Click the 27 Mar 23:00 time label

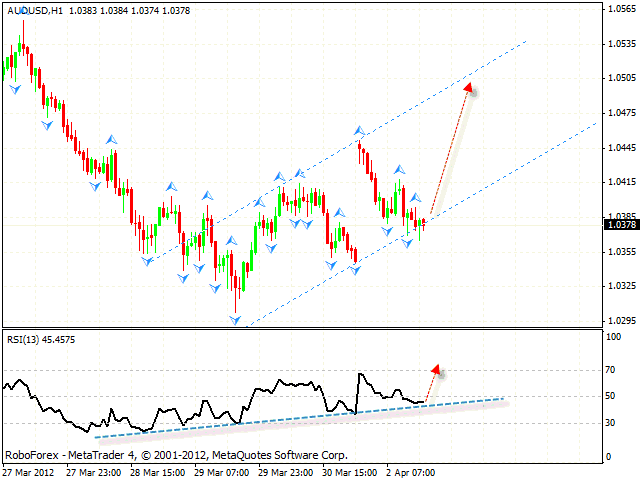pos(93,473)
